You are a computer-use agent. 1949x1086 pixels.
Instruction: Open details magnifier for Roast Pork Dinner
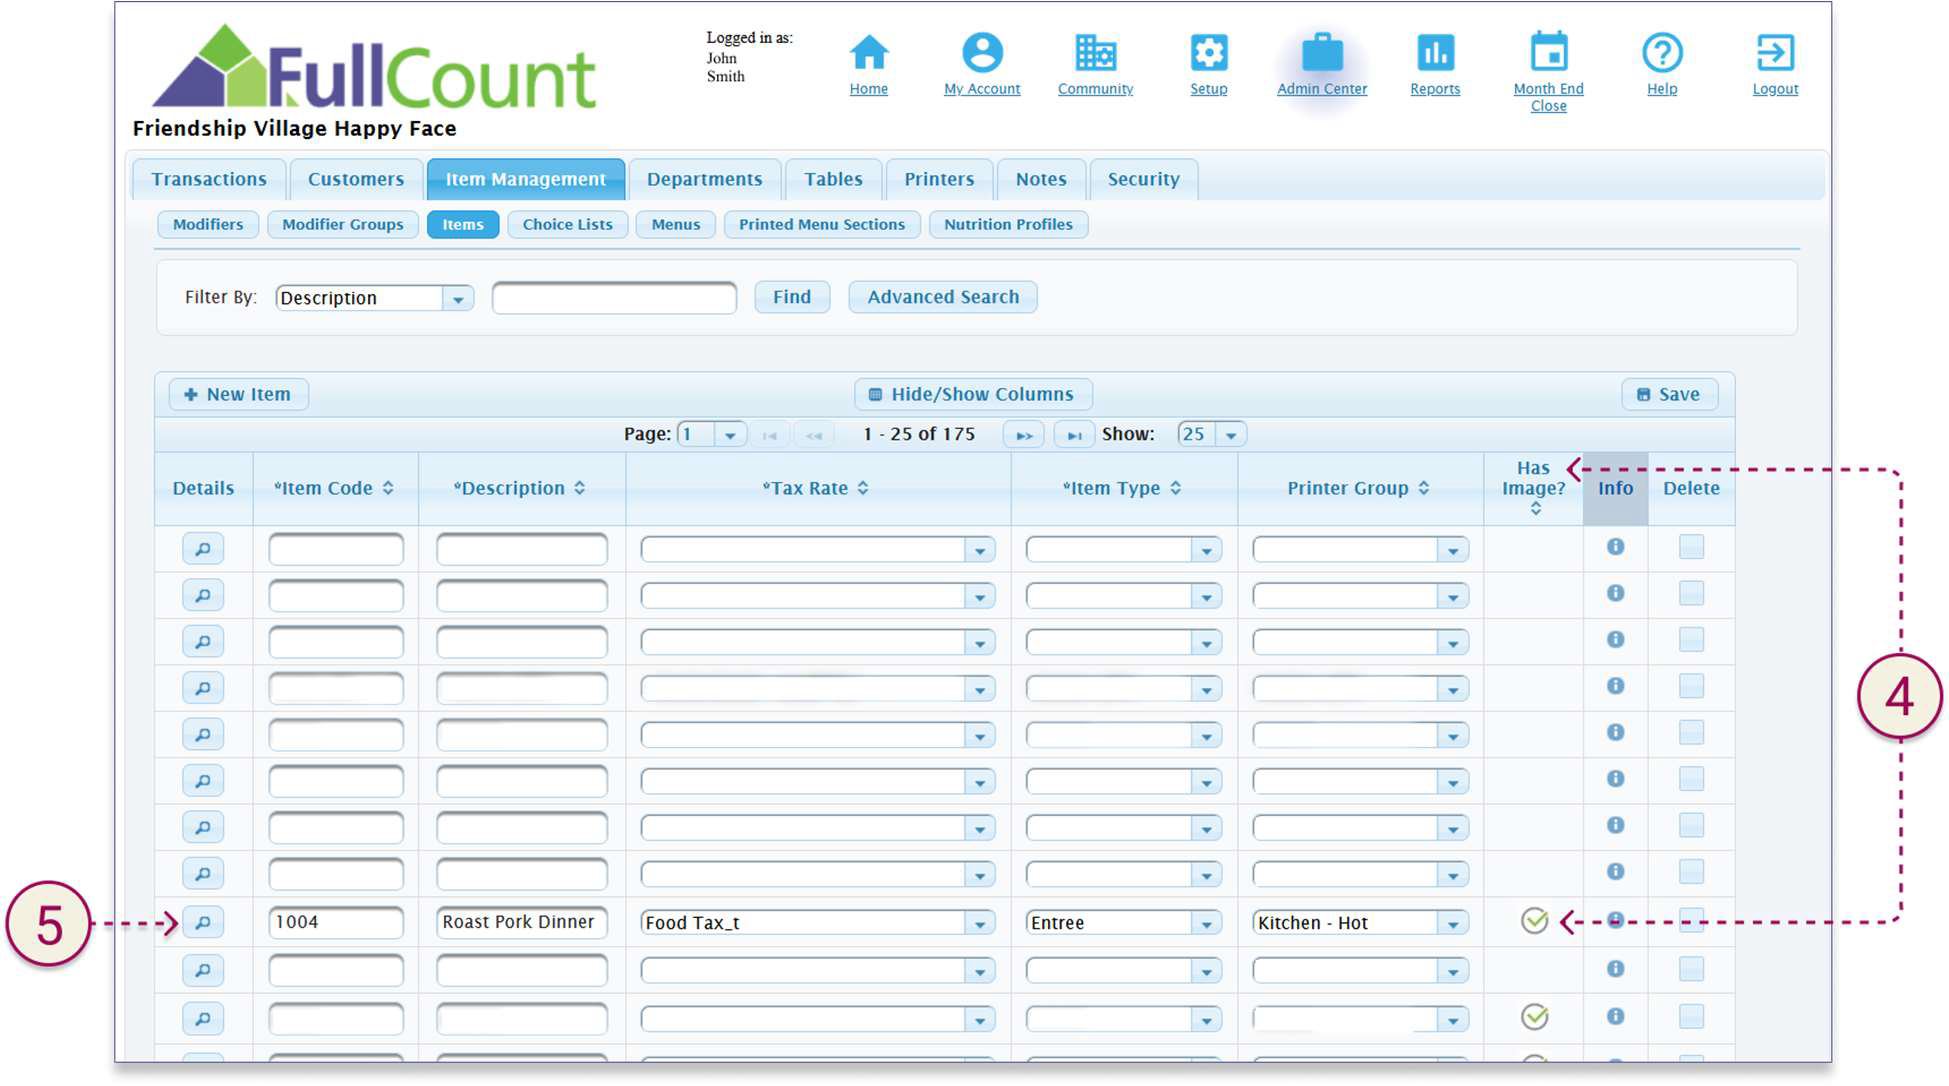[203, 922]
